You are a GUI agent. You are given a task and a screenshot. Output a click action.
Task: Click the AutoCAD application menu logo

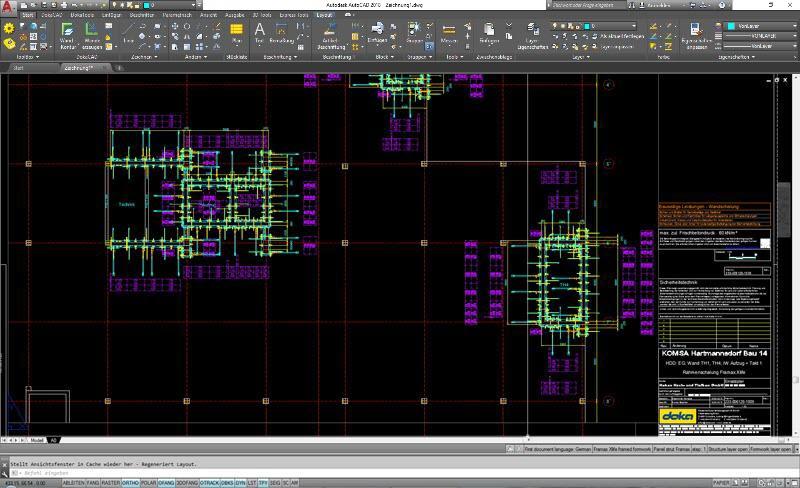[x=9, y=8]
